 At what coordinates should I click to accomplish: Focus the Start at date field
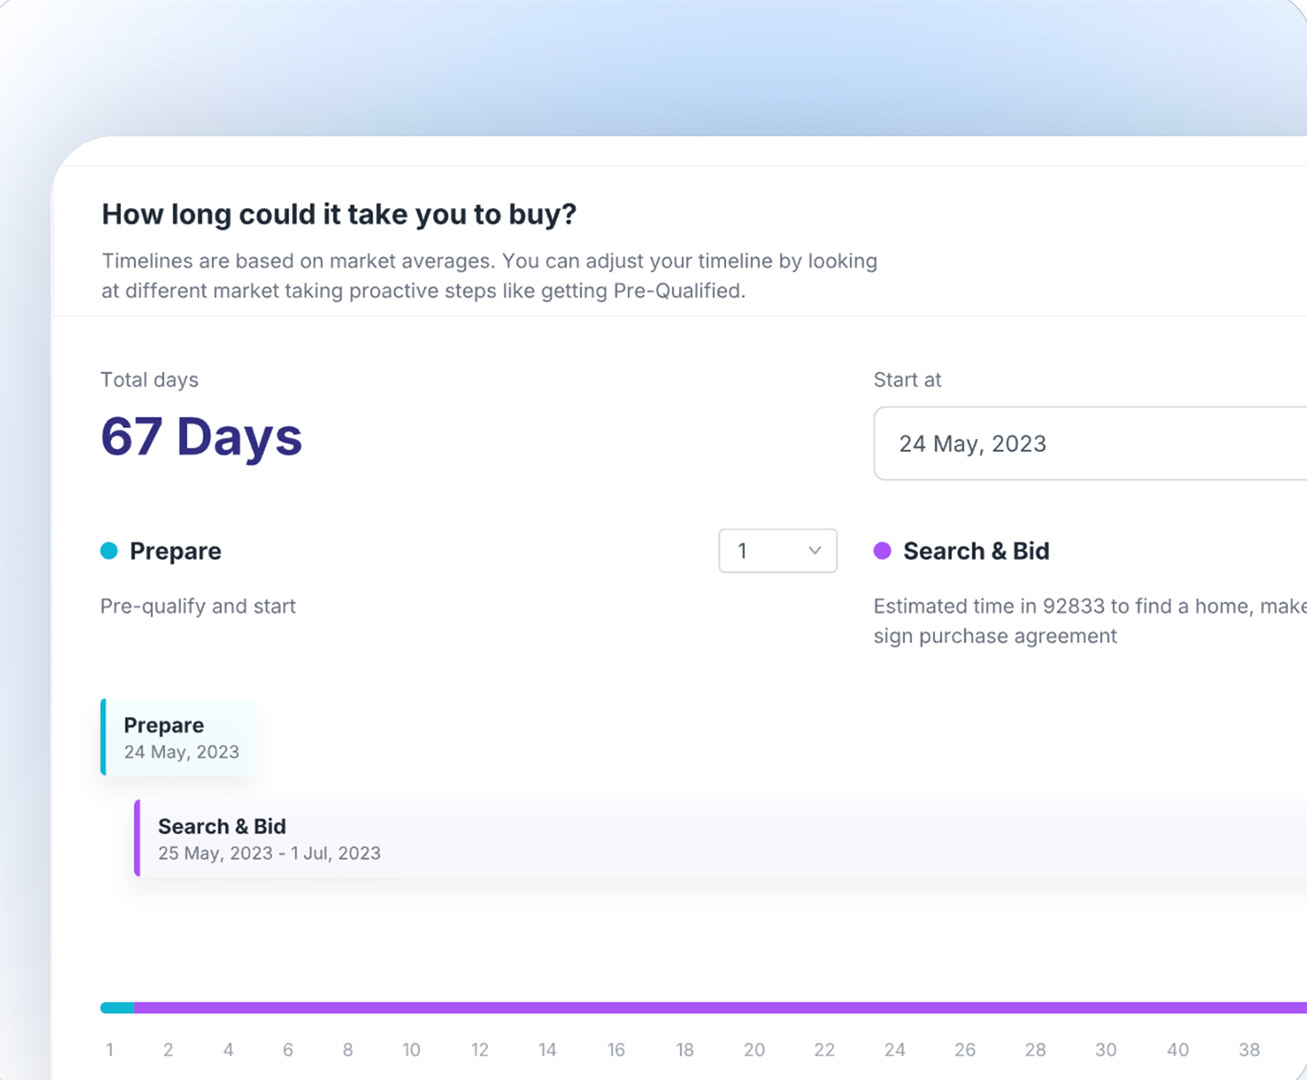[1090, 444]
